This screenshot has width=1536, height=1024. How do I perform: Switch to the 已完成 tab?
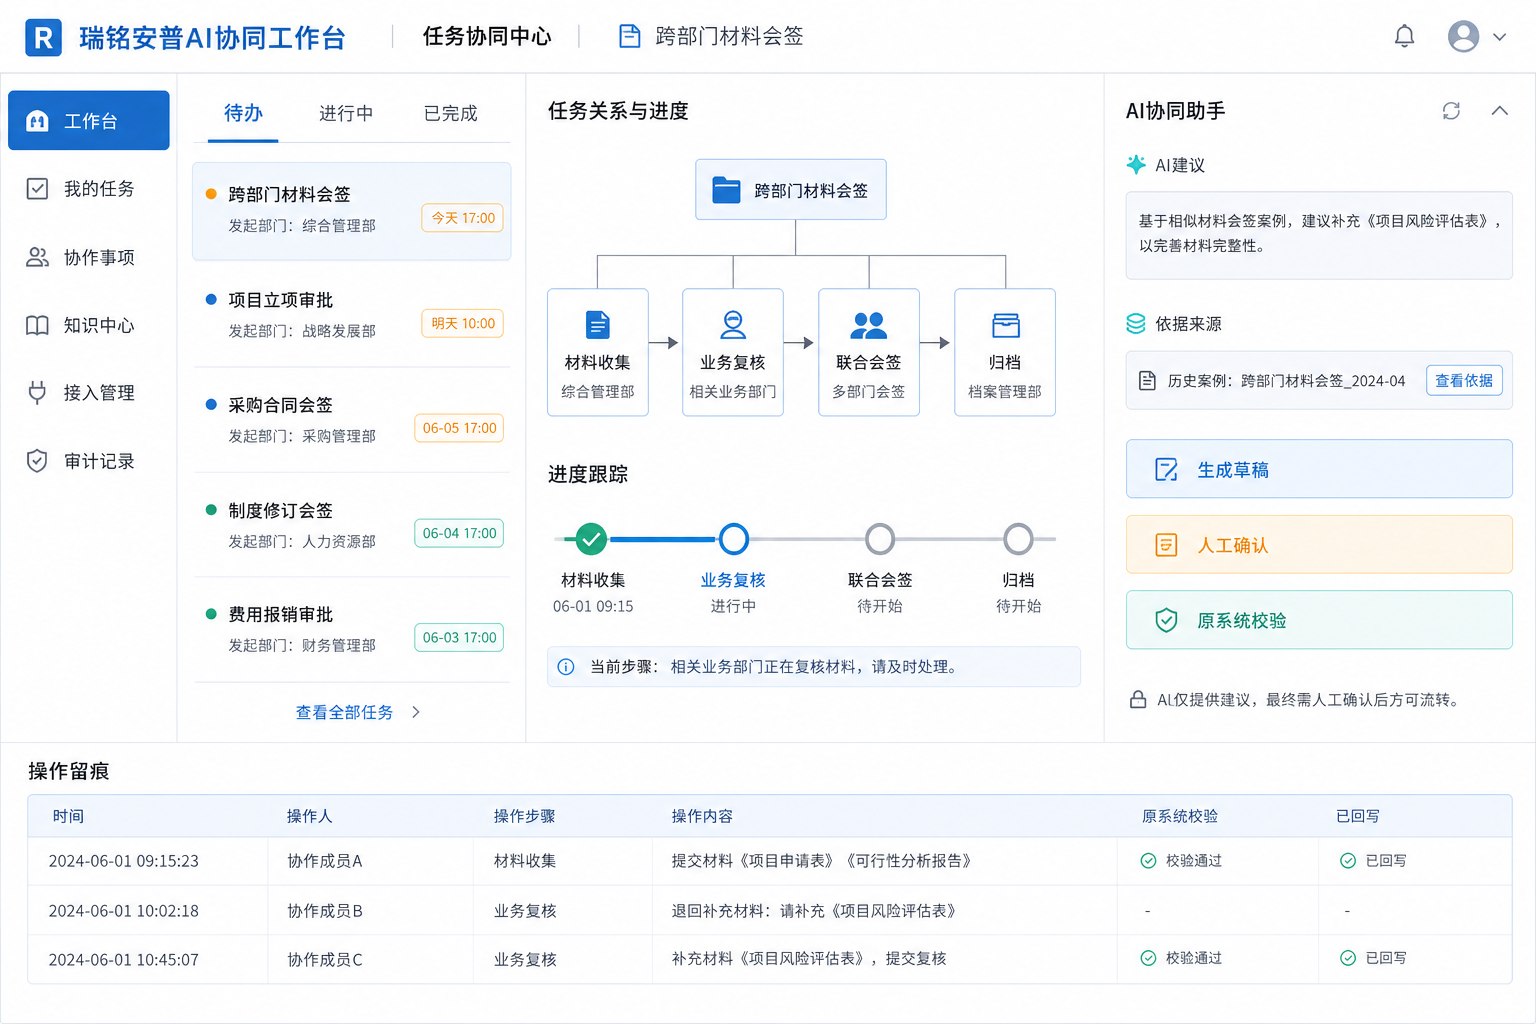pyautogui.click(x=451, y=113)
